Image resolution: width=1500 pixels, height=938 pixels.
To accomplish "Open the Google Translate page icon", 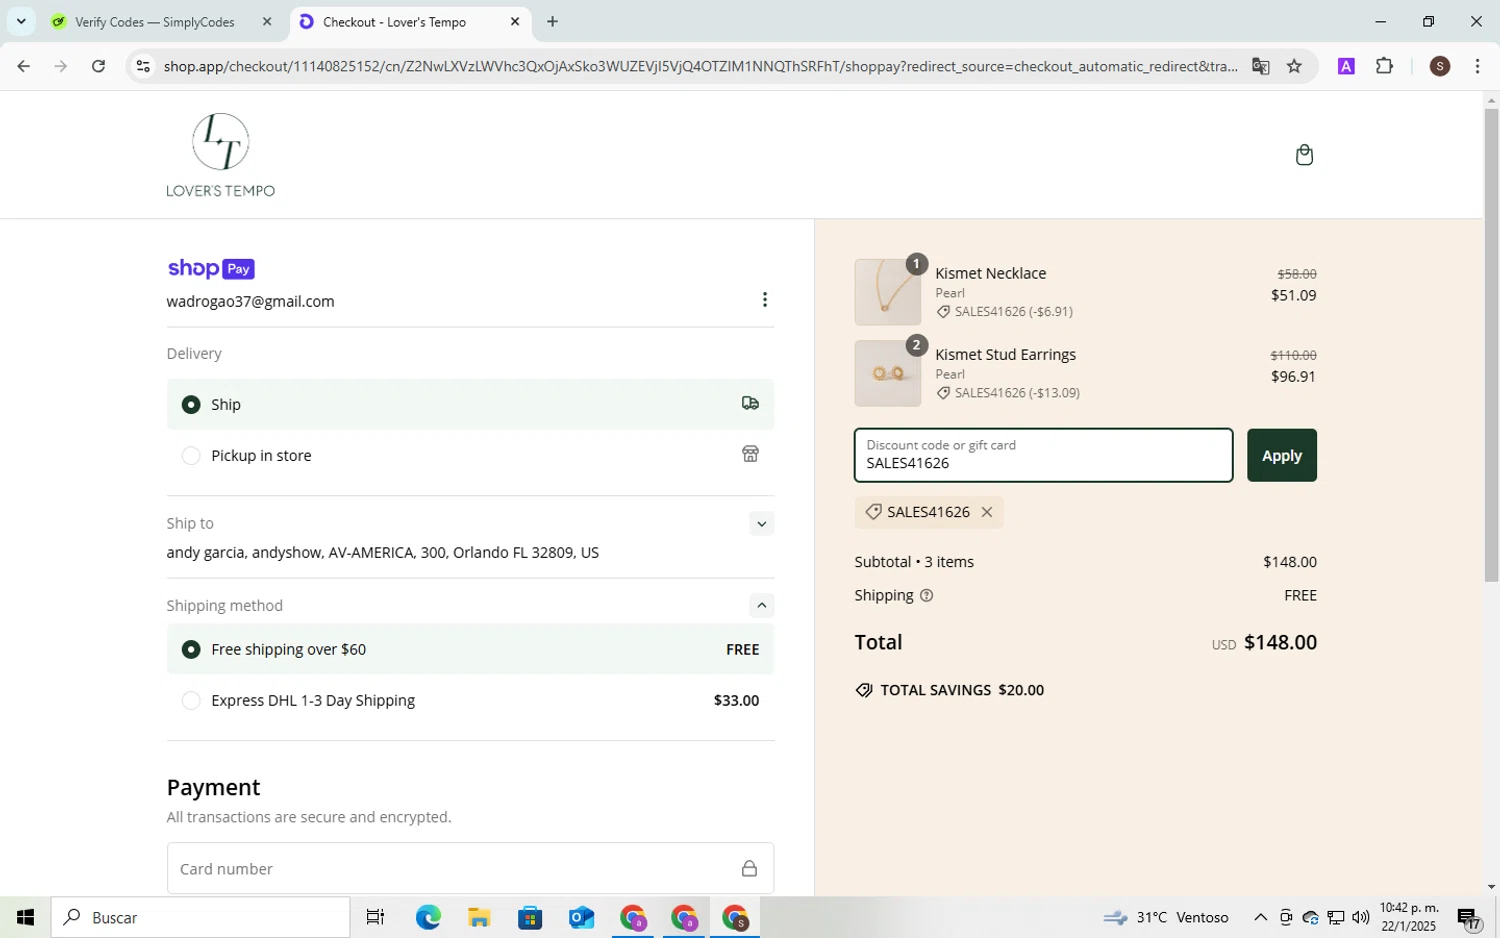I will [1260, 66].
